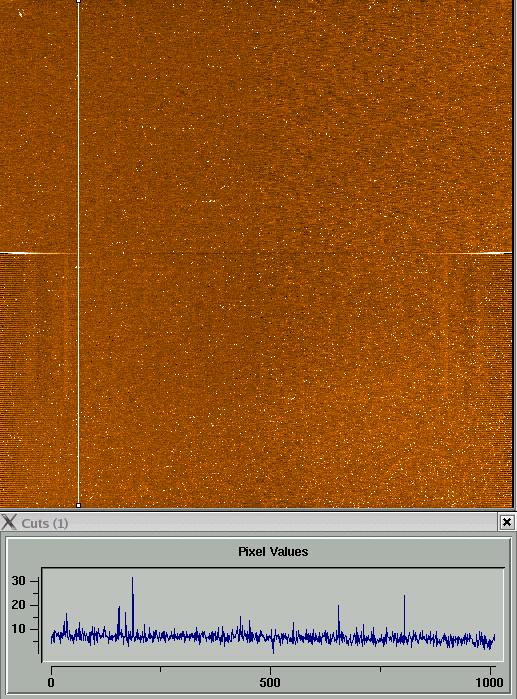The height and width of the screenshot is (699, 517).
Task: Click the x-axis label 500
Action: [270, 683]
